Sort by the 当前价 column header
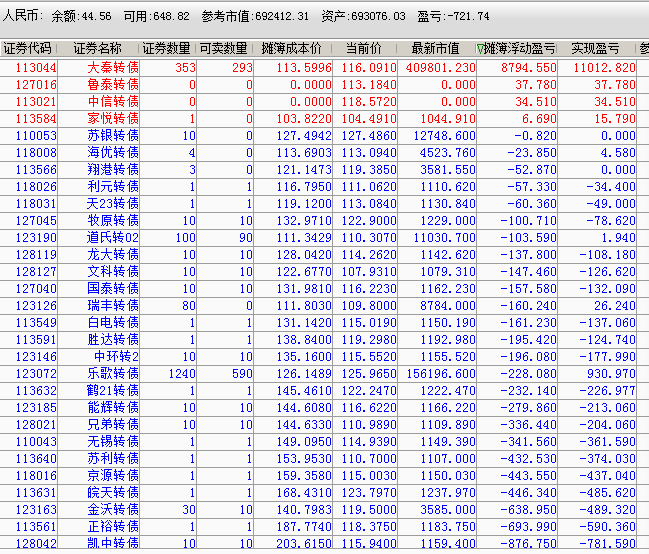Image resolution: width=649 pixels, height=554 pixels. (364, 48)
